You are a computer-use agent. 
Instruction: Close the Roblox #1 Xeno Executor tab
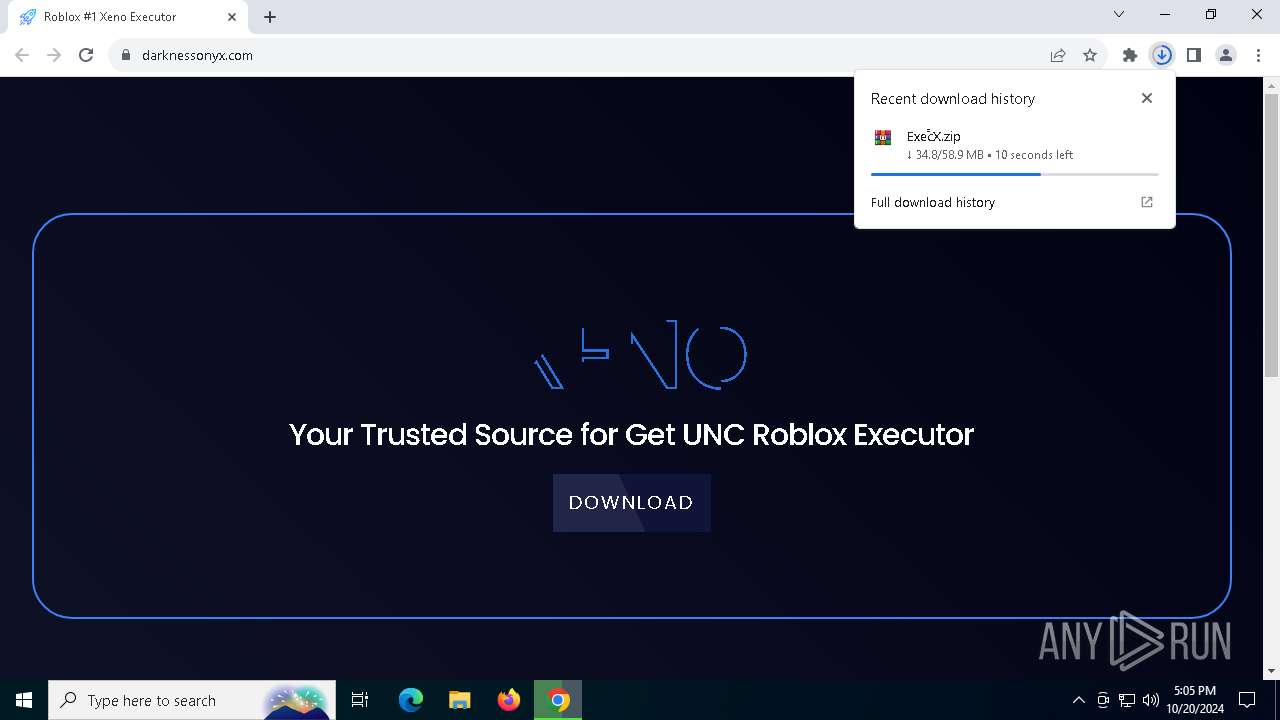tap(231, 16)
